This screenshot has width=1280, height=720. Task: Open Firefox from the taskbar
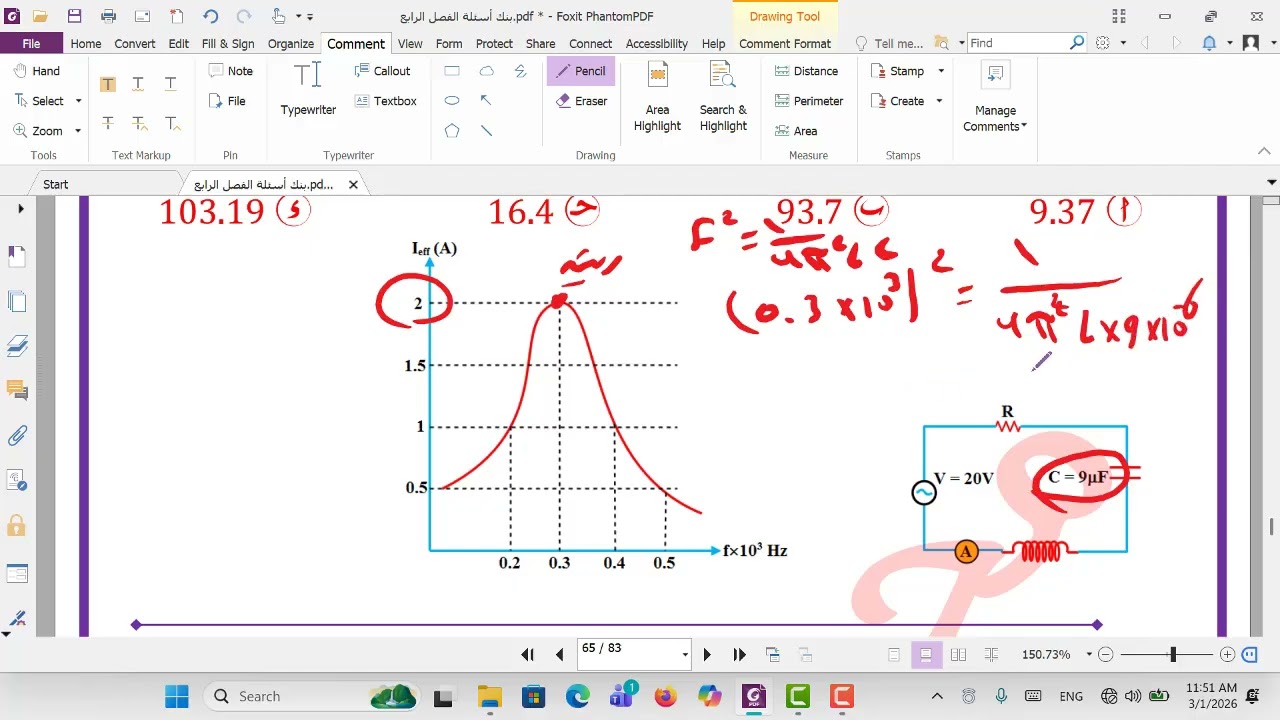point(665,696)
